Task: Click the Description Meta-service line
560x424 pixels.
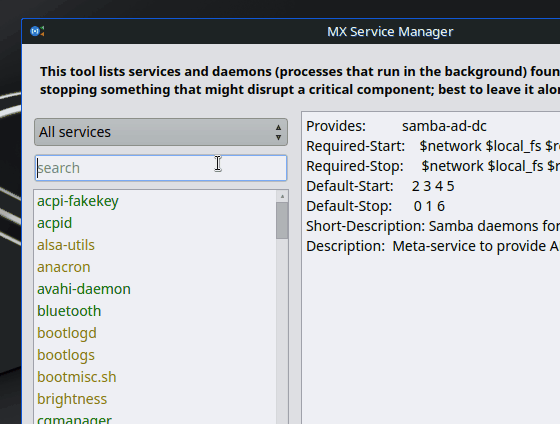Action: (x=433, y=246)
